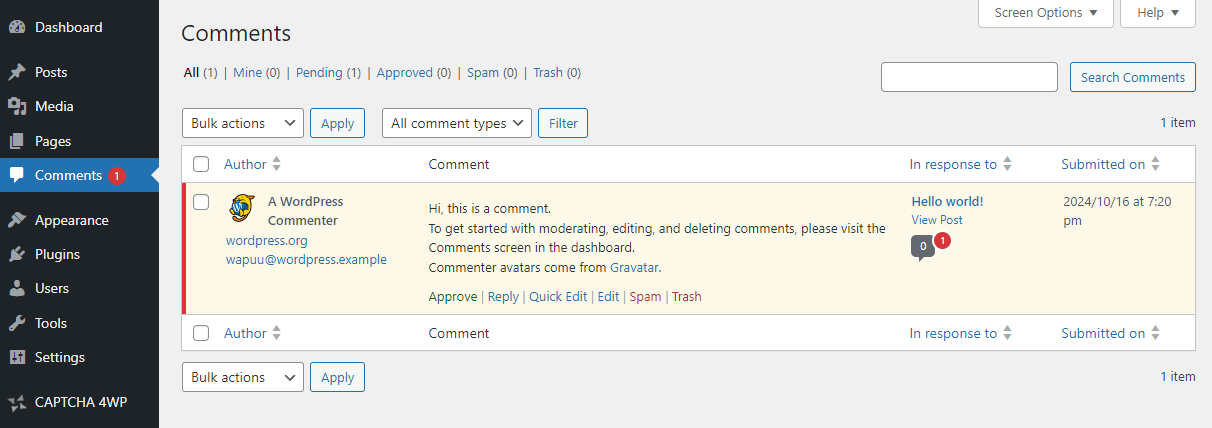This screenshot has width=1212, height=428.
Task: Click the comment count bubble icon
Action: coord(923,246)
